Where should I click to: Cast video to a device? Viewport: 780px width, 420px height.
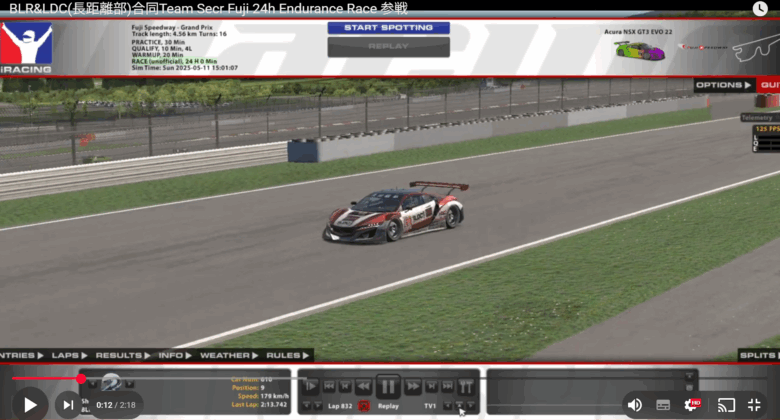[x=726, y=406]
